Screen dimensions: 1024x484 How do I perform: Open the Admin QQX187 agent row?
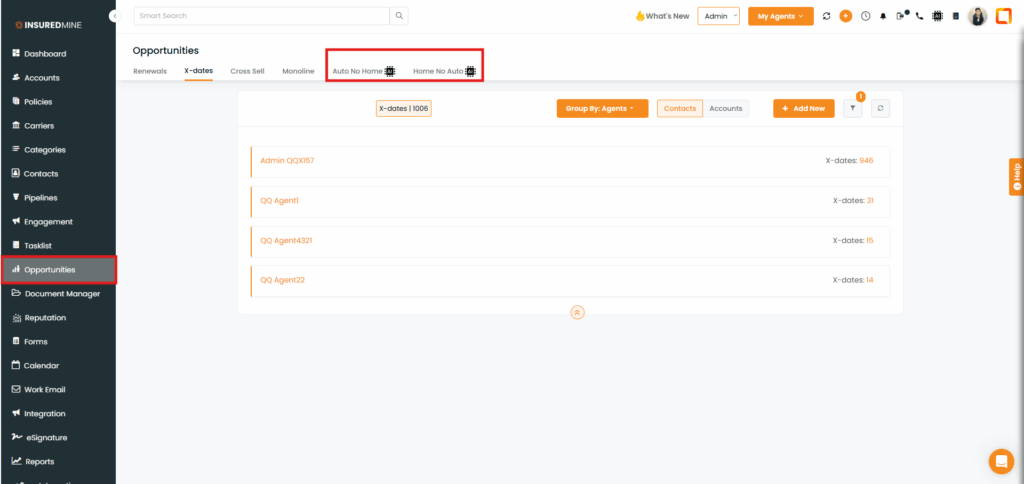(288, 160)
